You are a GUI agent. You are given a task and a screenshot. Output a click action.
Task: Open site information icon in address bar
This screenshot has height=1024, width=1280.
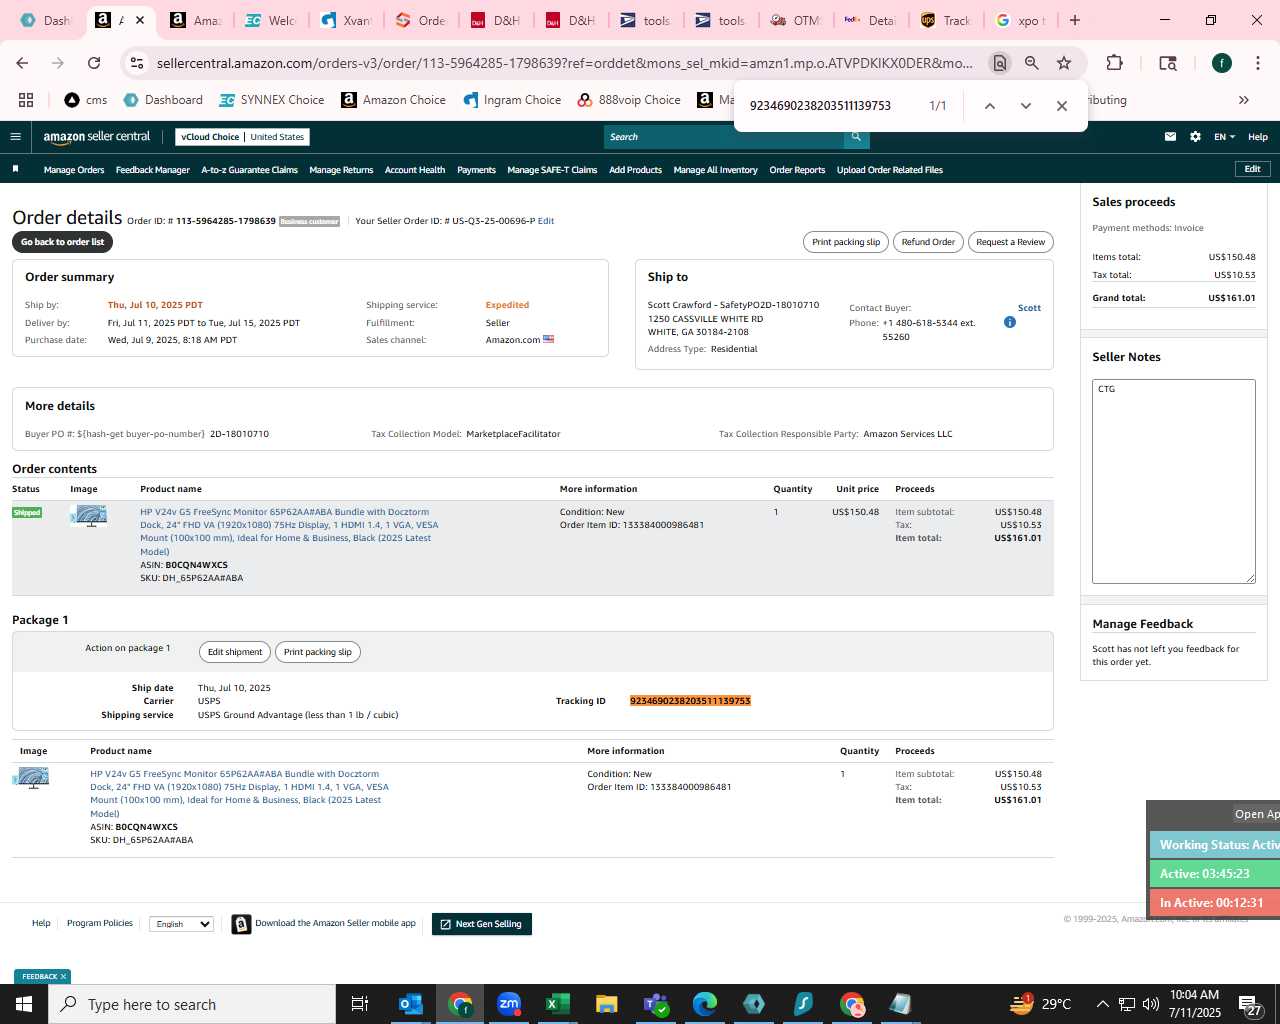pyautogui.click(x=137, y=63)
